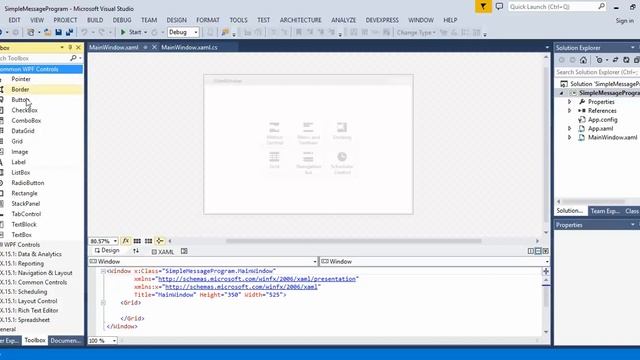
Task: Click the notifications filter flag icon
Action: 483,7
